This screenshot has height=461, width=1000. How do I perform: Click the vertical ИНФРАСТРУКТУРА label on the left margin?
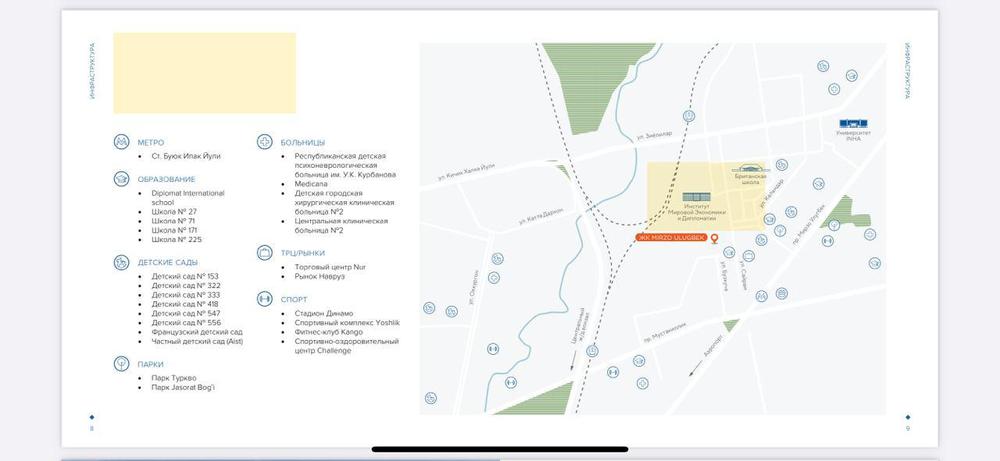tap(92, 71)
